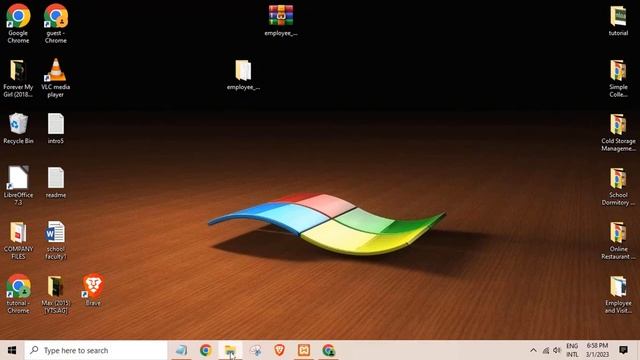Open File Explorer from the taskbar
This screenshot has height=360, width=640.
tap(230, 350)
